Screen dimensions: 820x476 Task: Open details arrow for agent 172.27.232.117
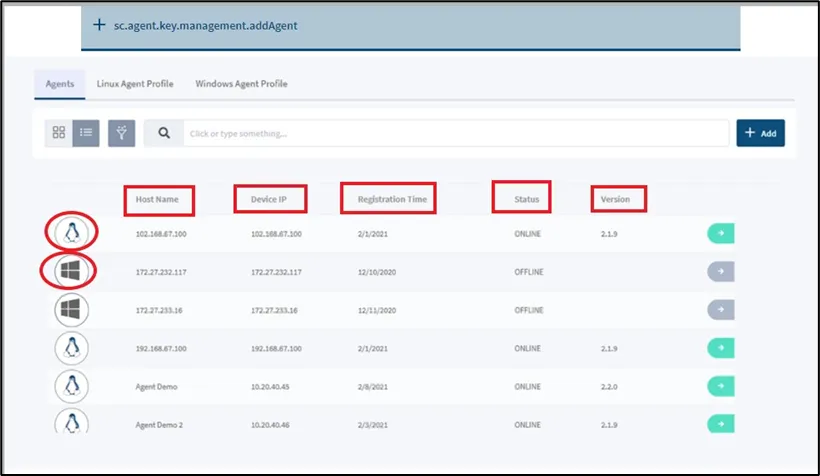(721, 271)
